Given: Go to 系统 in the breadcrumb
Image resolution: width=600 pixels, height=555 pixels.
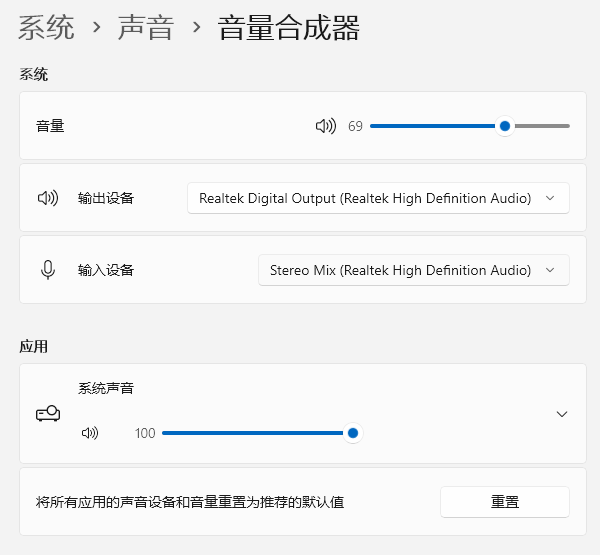Looking at the screenshot, I should tap(46, 28).
